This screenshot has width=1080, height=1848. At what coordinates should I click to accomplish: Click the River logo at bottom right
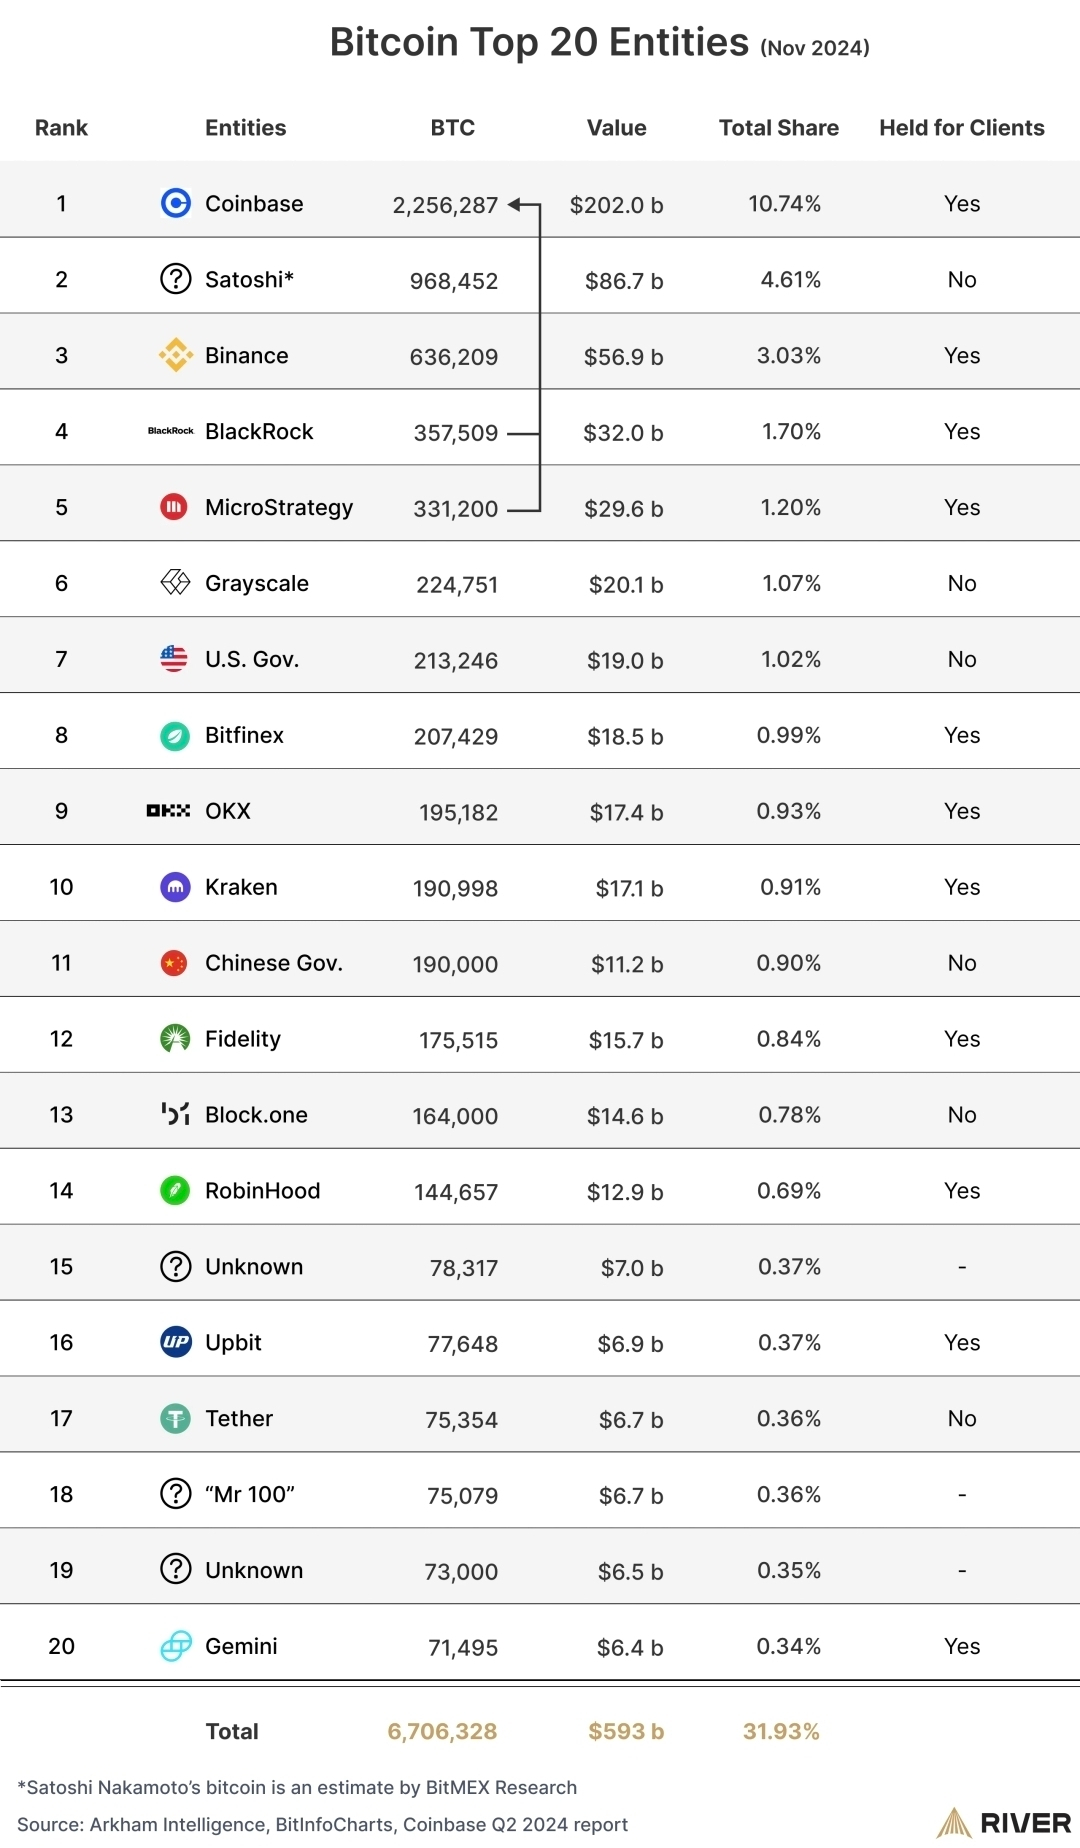[x=1003, y=1823]
